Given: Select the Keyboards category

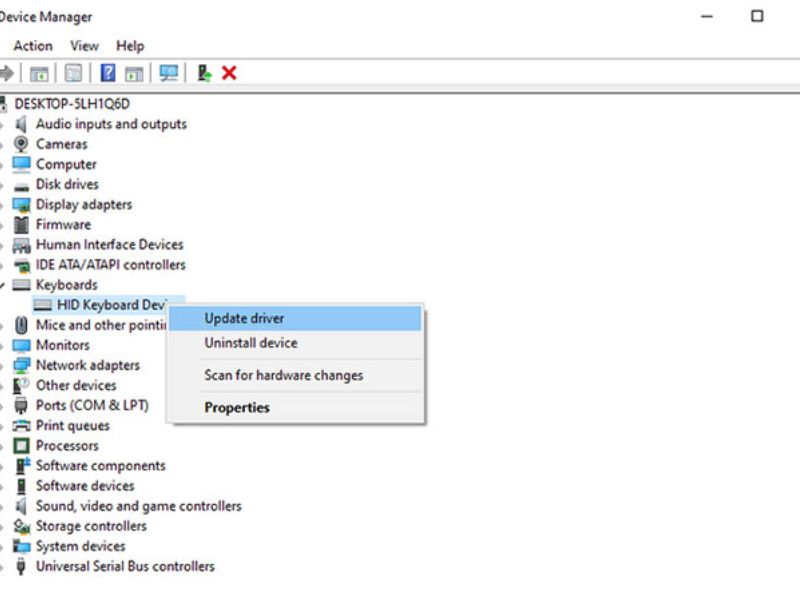Looking at the screenshot, I should click(x=66, y=285).
